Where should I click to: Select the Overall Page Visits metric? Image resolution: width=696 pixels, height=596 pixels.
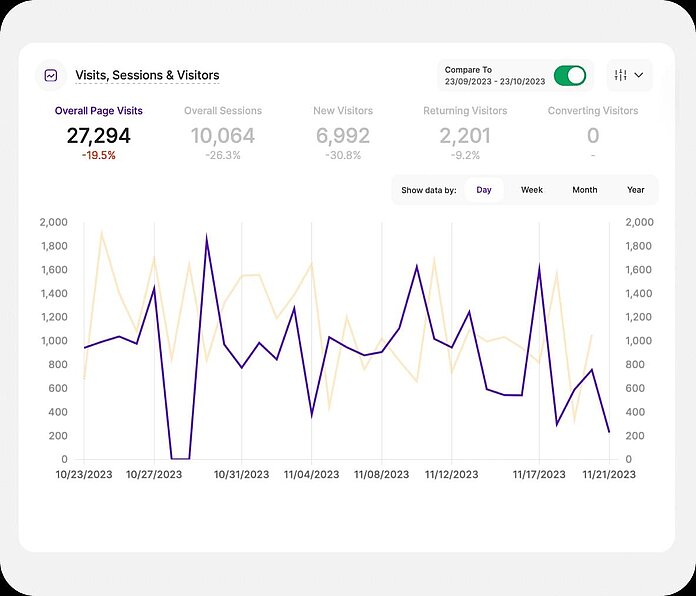click(99, 111)
